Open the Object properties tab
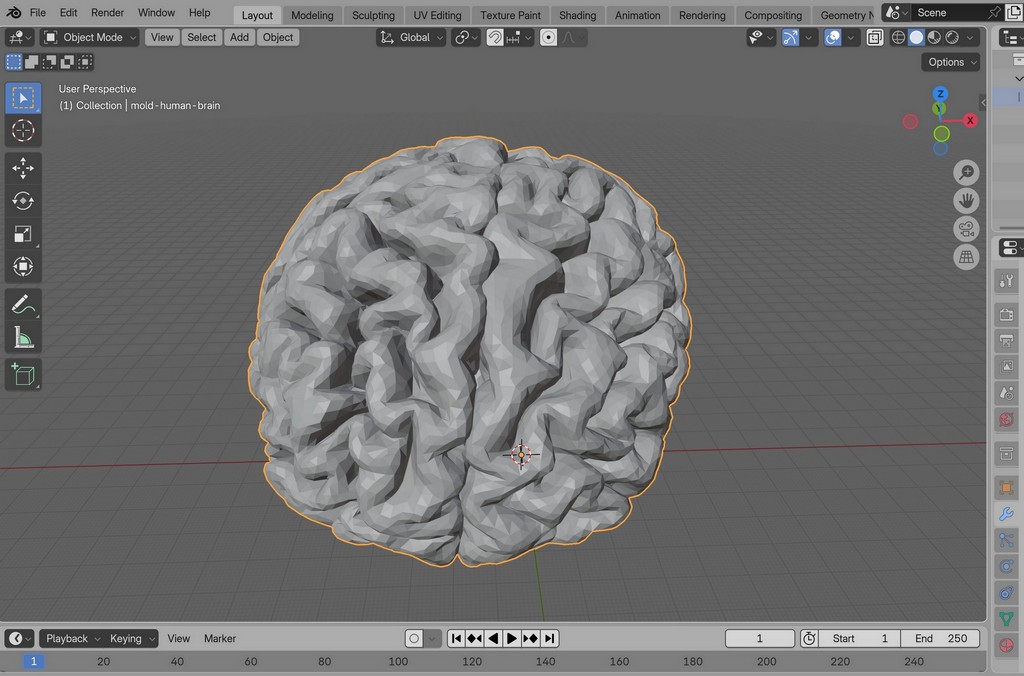Viewport: 1024px width, 676px height. (x=1006, y=487)
